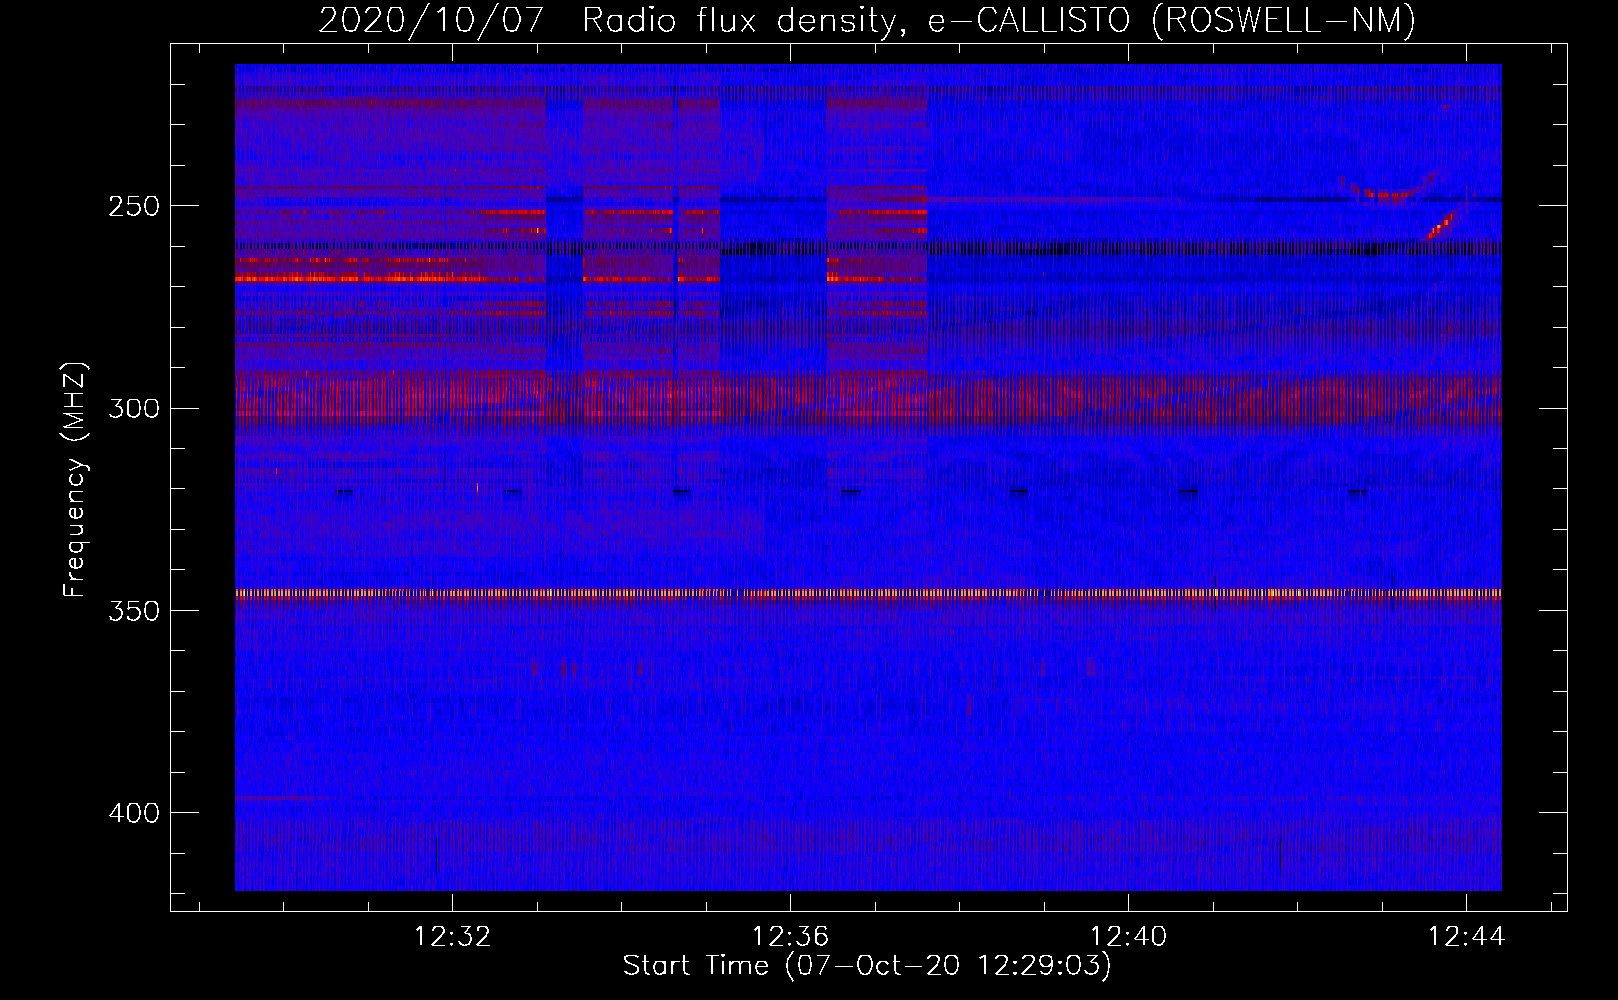Click the "12:40" time tick label
The width and height of the screenshot is (1618, 1000).
point(1129,937)
